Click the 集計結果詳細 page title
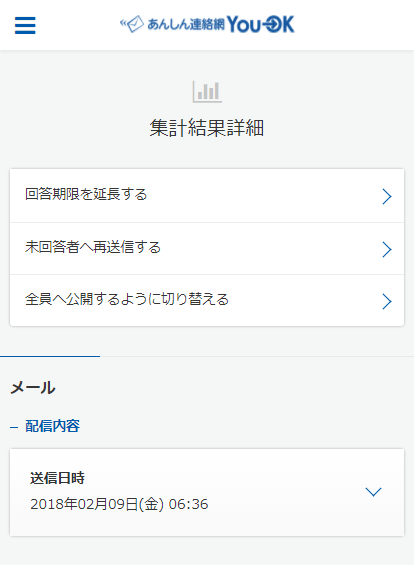 click(207, 128)
